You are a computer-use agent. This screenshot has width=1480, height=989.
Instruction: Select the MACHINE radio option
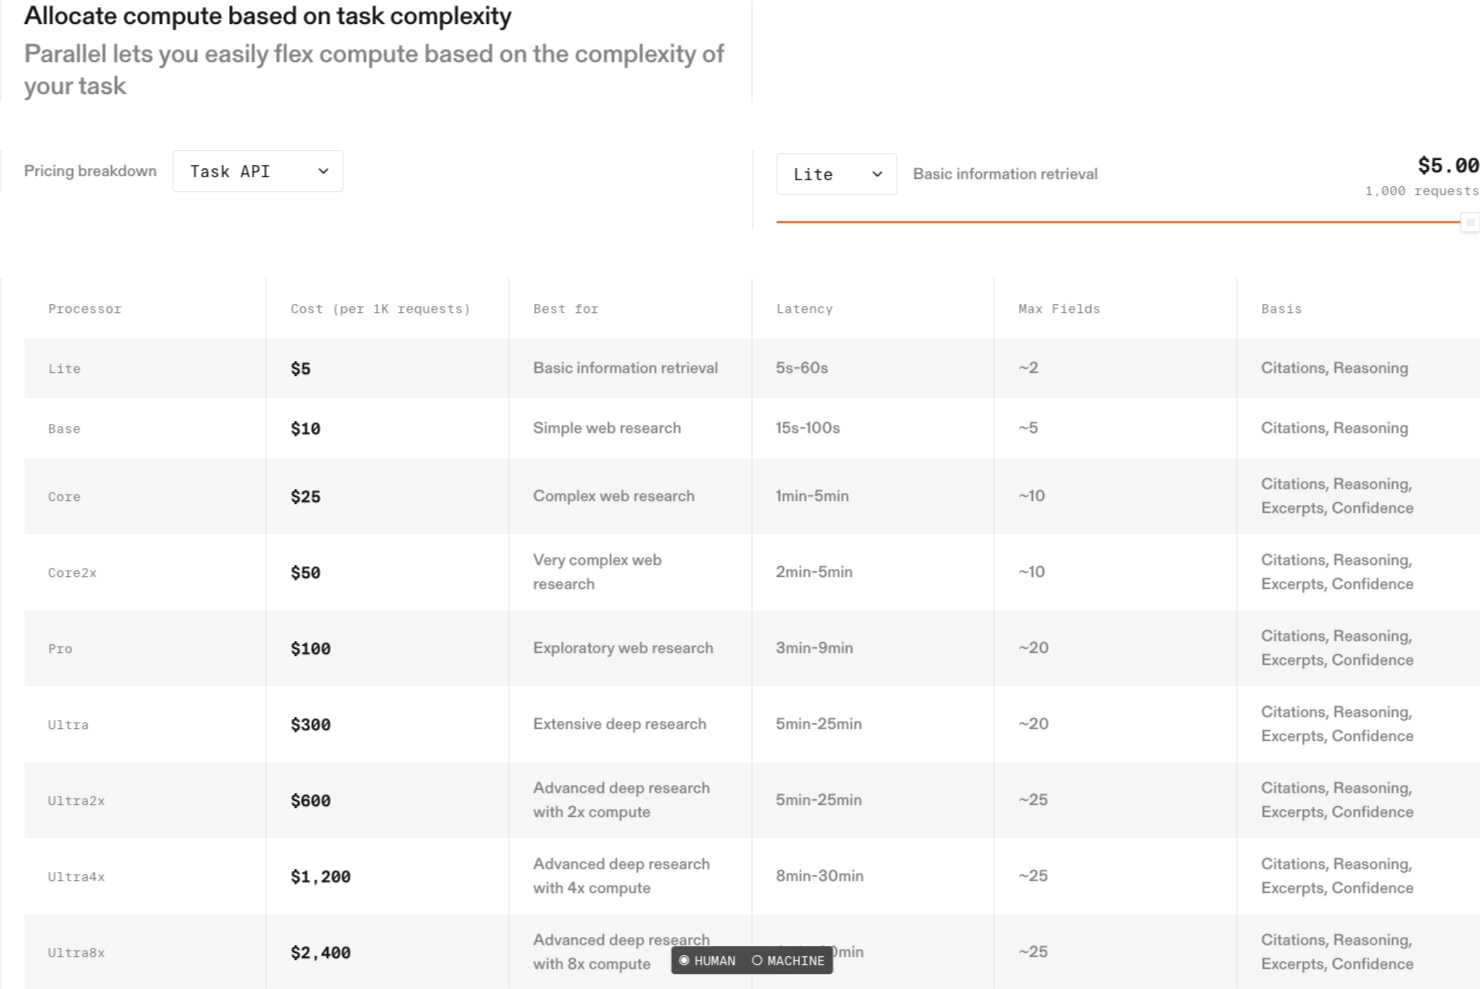point(788,961)
